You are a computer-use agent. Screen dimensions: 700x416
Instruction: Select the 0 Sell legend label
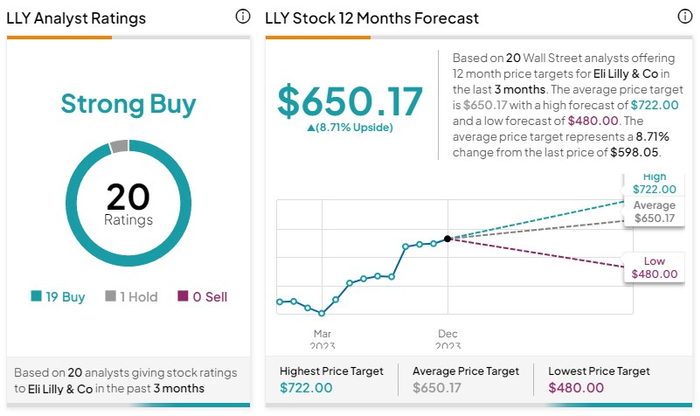(208, 296)
